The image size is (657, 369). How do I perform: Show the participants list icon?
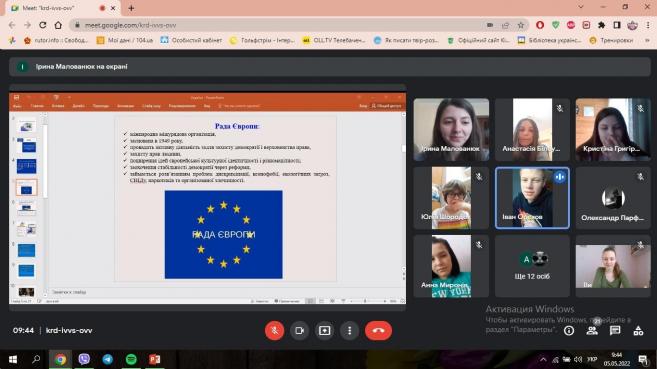[x=592, y=330]
